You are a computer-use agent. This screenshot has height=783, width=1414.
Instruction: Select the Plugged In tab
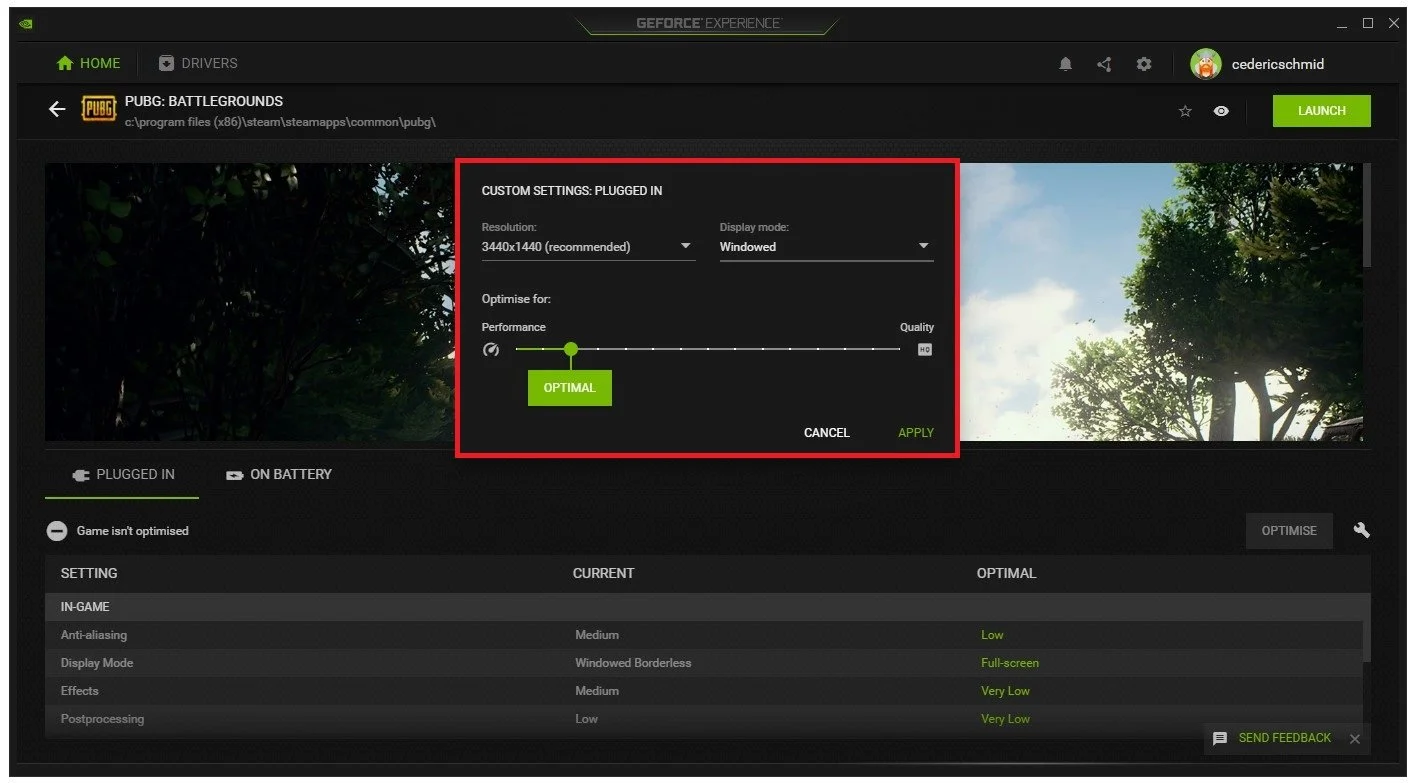122,474
